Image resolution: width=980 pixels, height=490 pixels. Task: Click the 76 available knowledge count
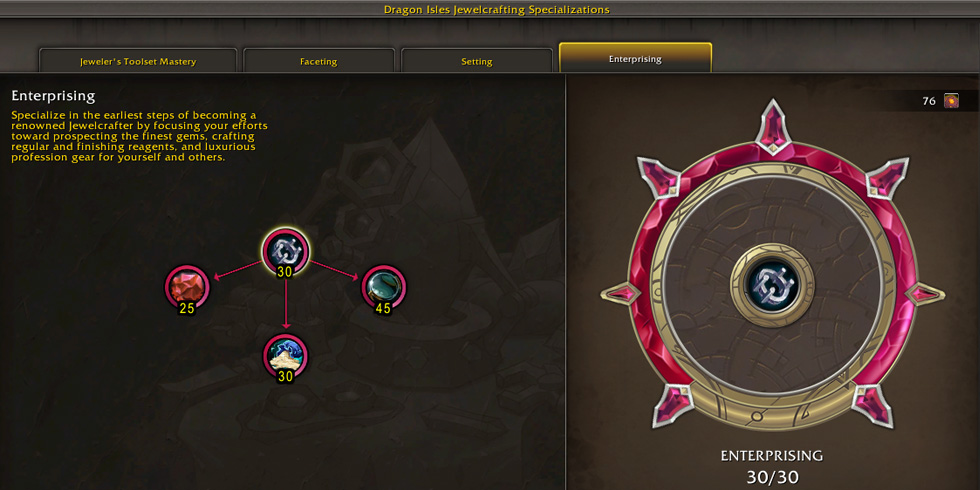point(929,101)
